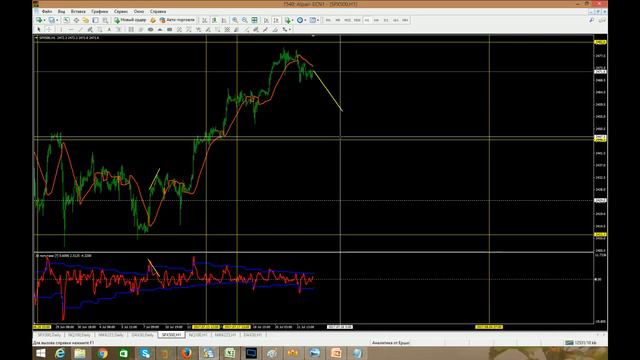Click the connection status kb indicator
Screen dimensions: 640x360
coord(580,342)
